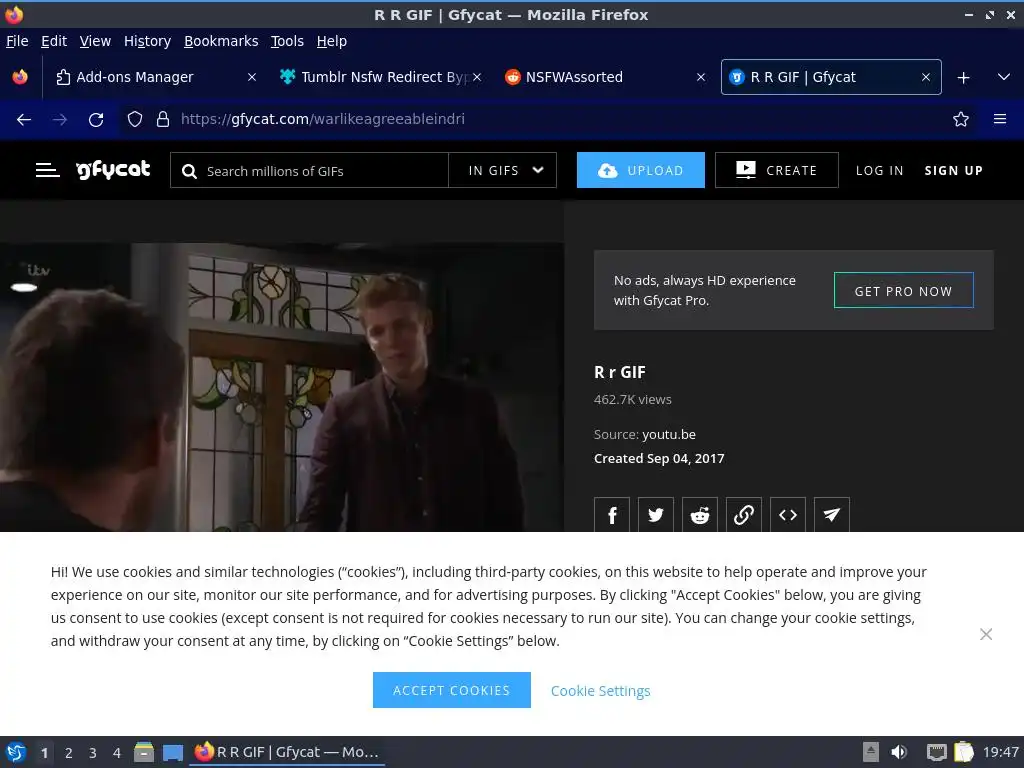Viewport: 1024px width, 768px height.
Task: Open the Help menu
Action: click(332, 41)
